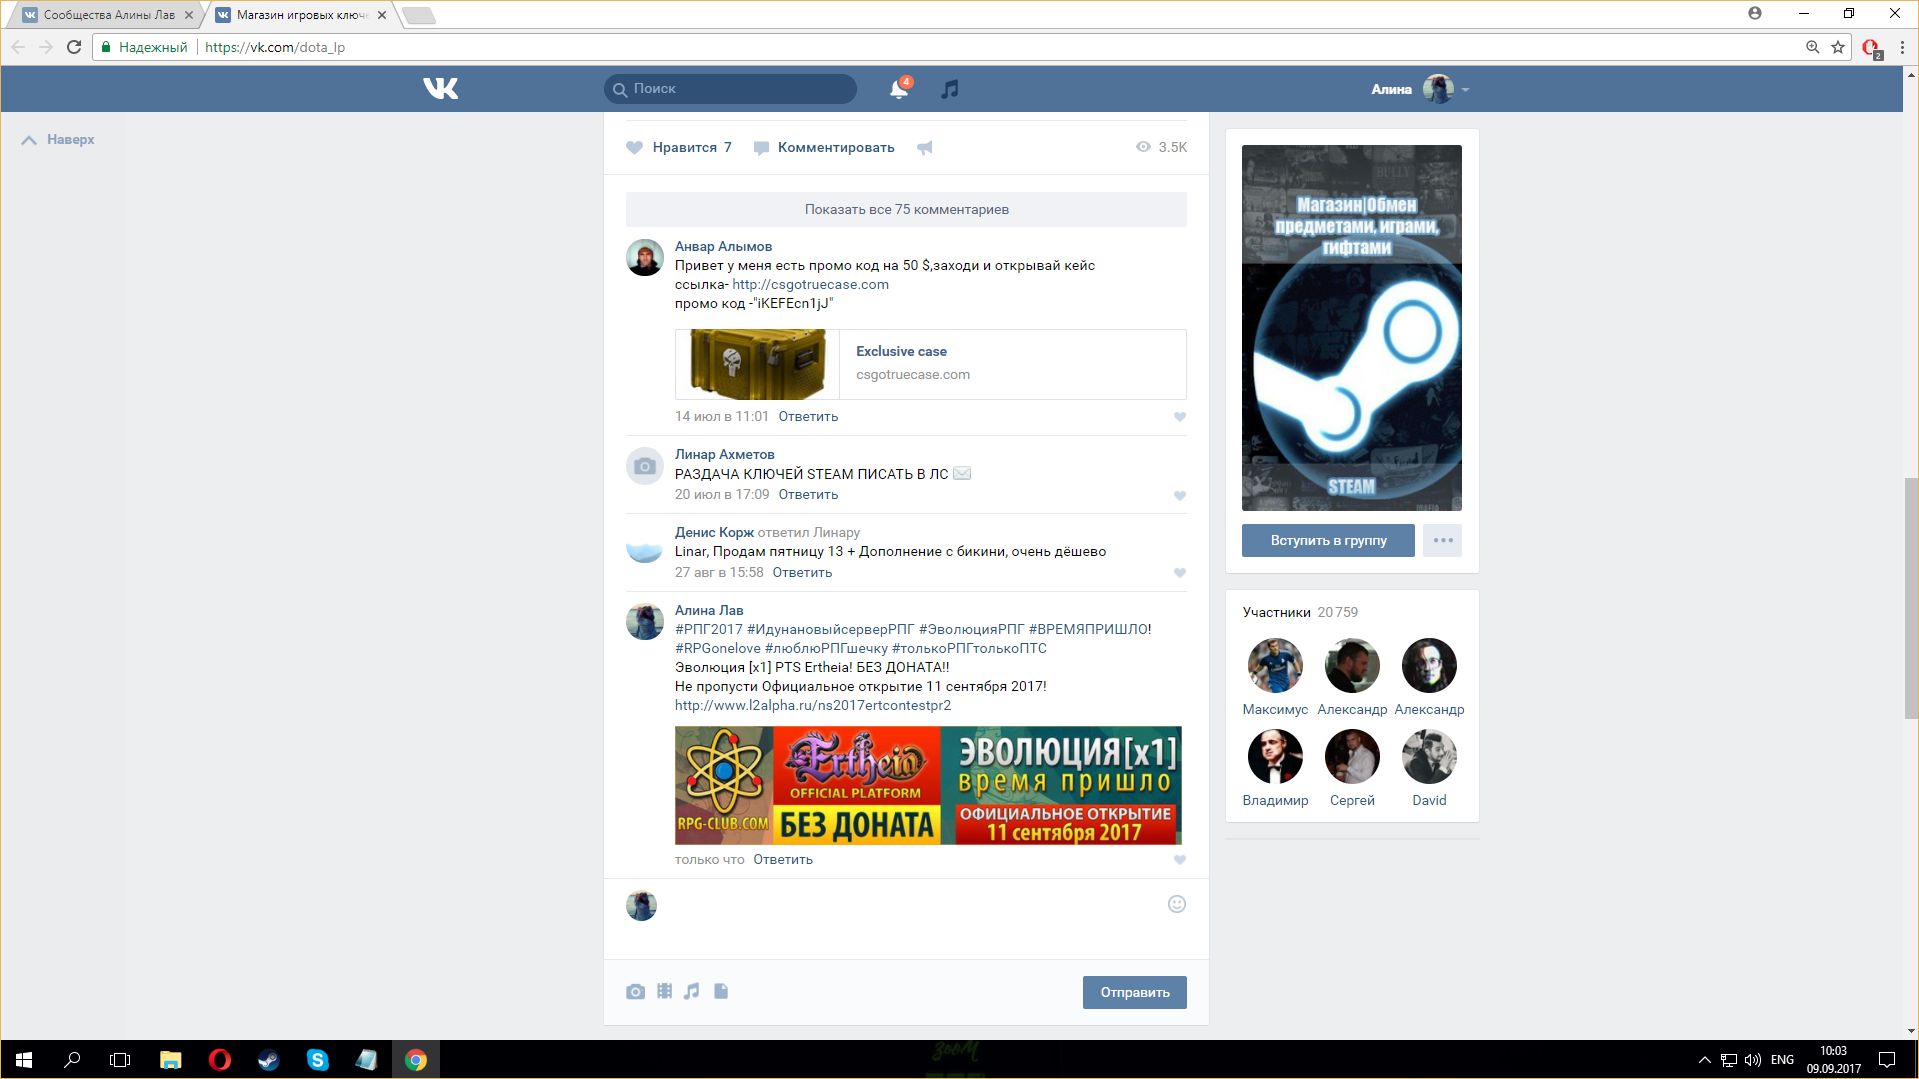This screenshot has height=1079, width=1919.
Task: Open Task View from the taskbar
Action: click(x=120, y=1060)
